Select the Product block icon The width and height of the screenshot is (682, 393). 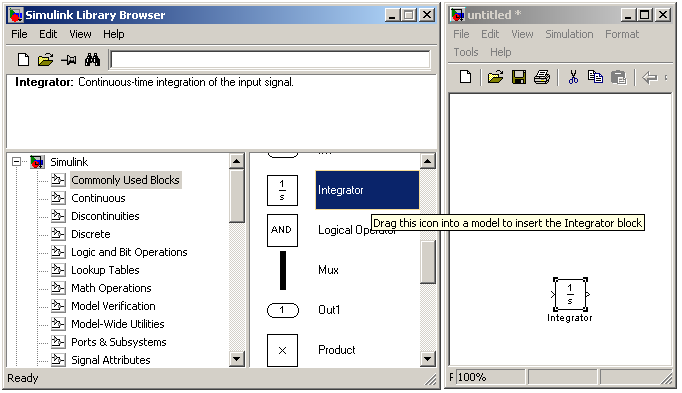[x=282, y=350]
